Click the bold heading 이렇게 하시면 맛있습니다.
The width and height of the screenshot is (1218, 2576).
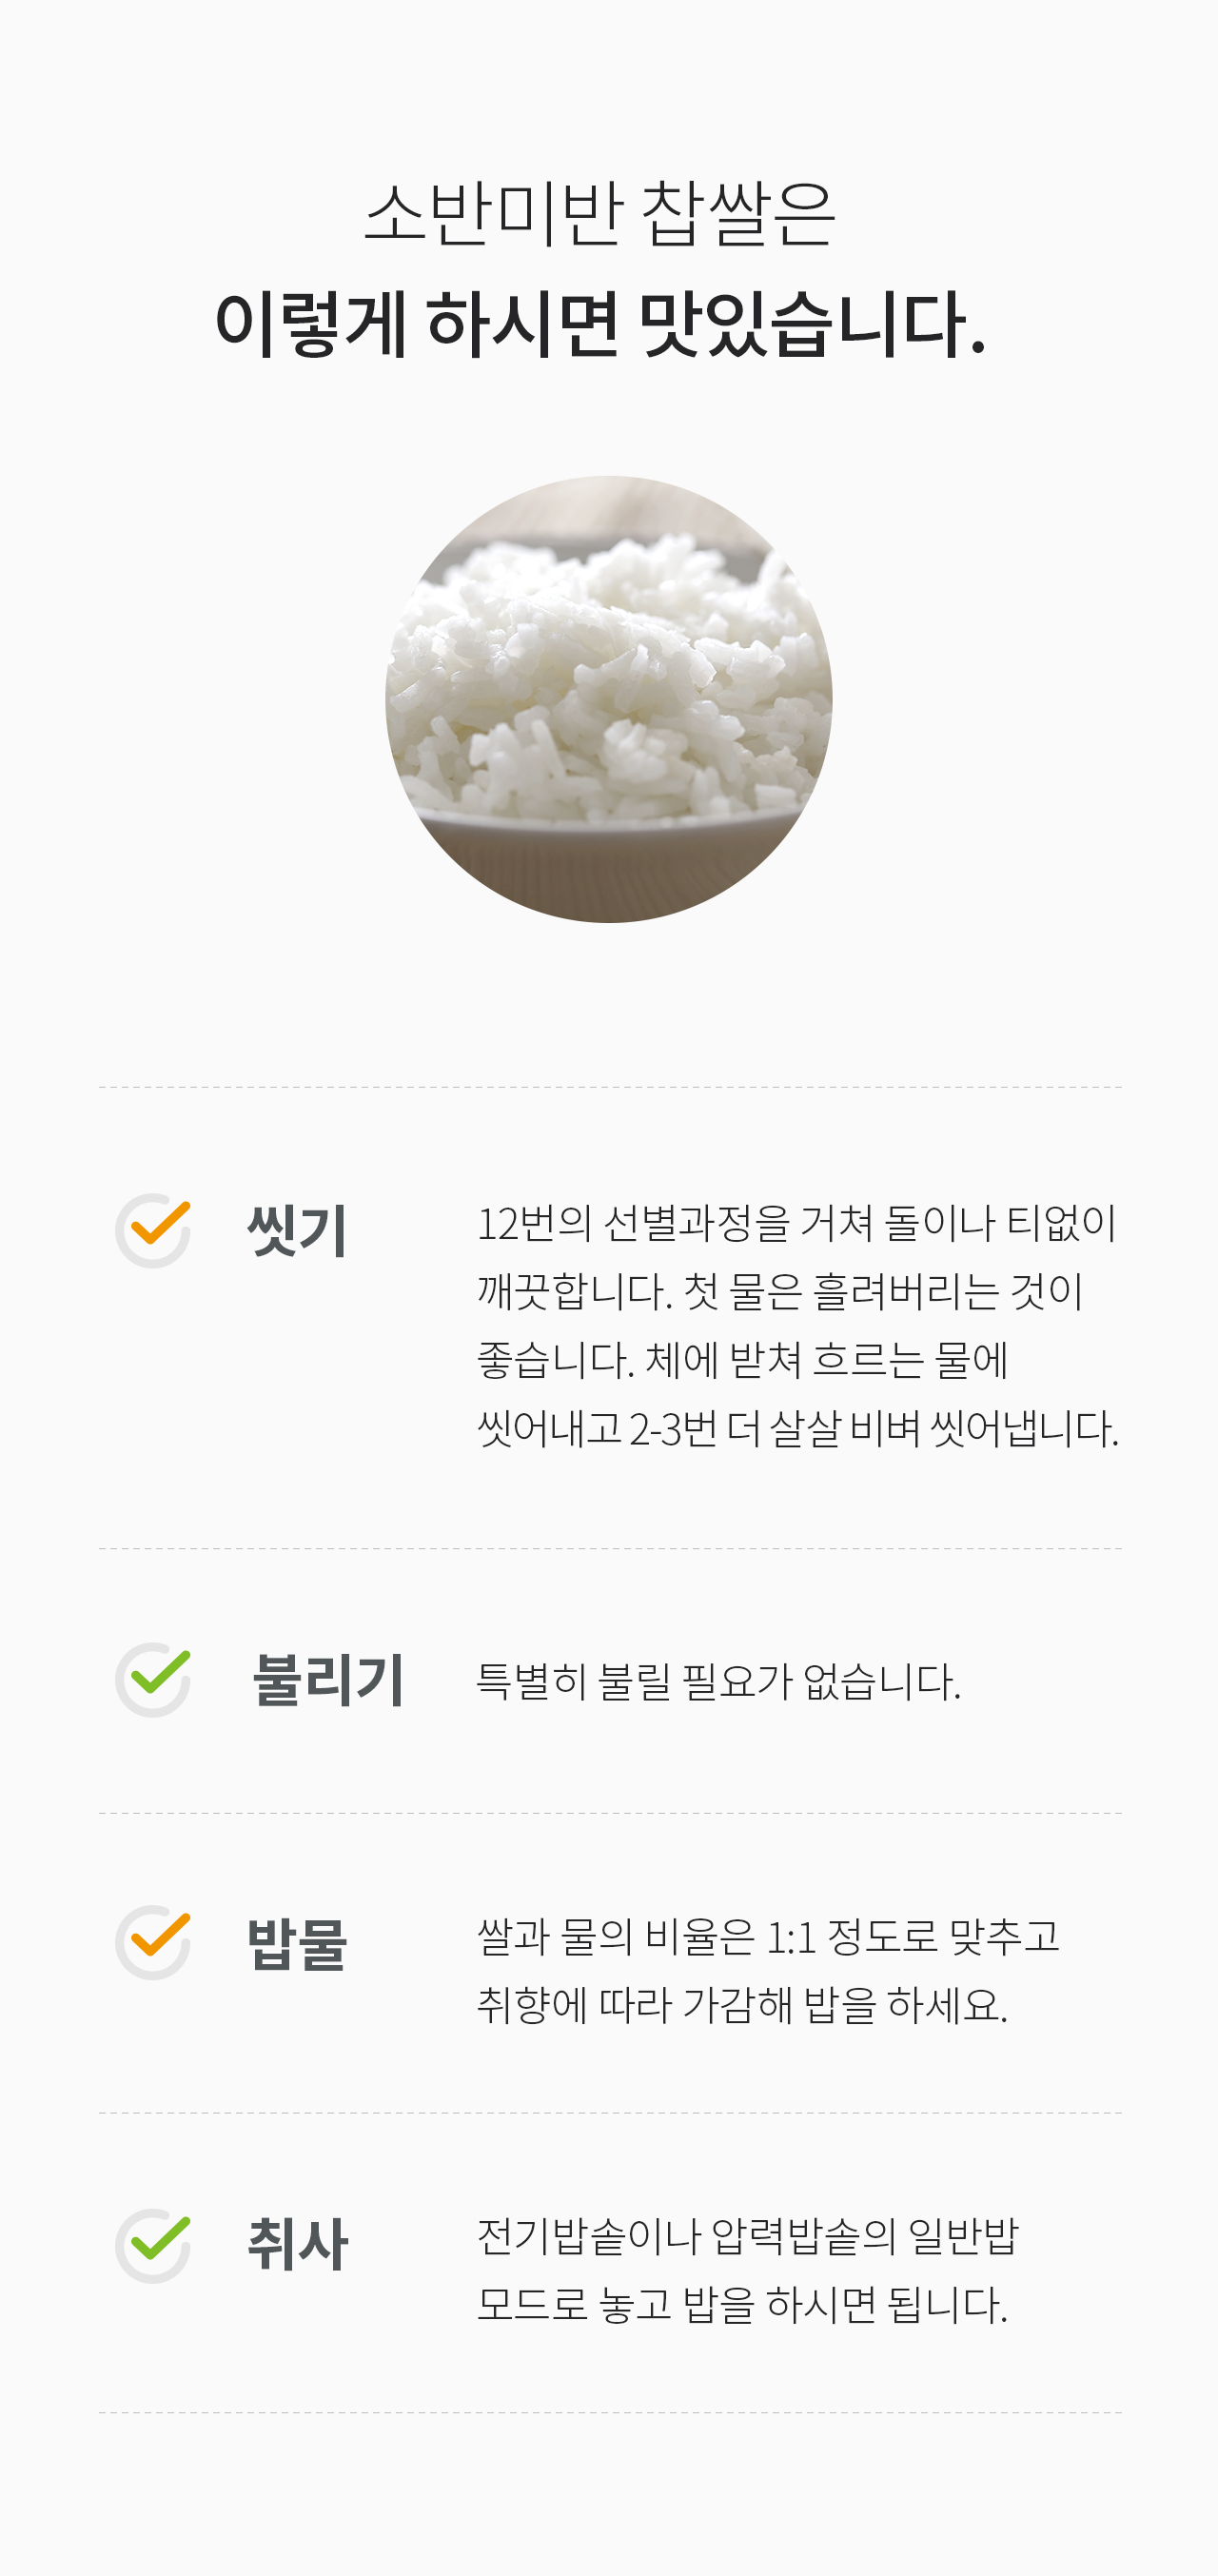point(600,325)
